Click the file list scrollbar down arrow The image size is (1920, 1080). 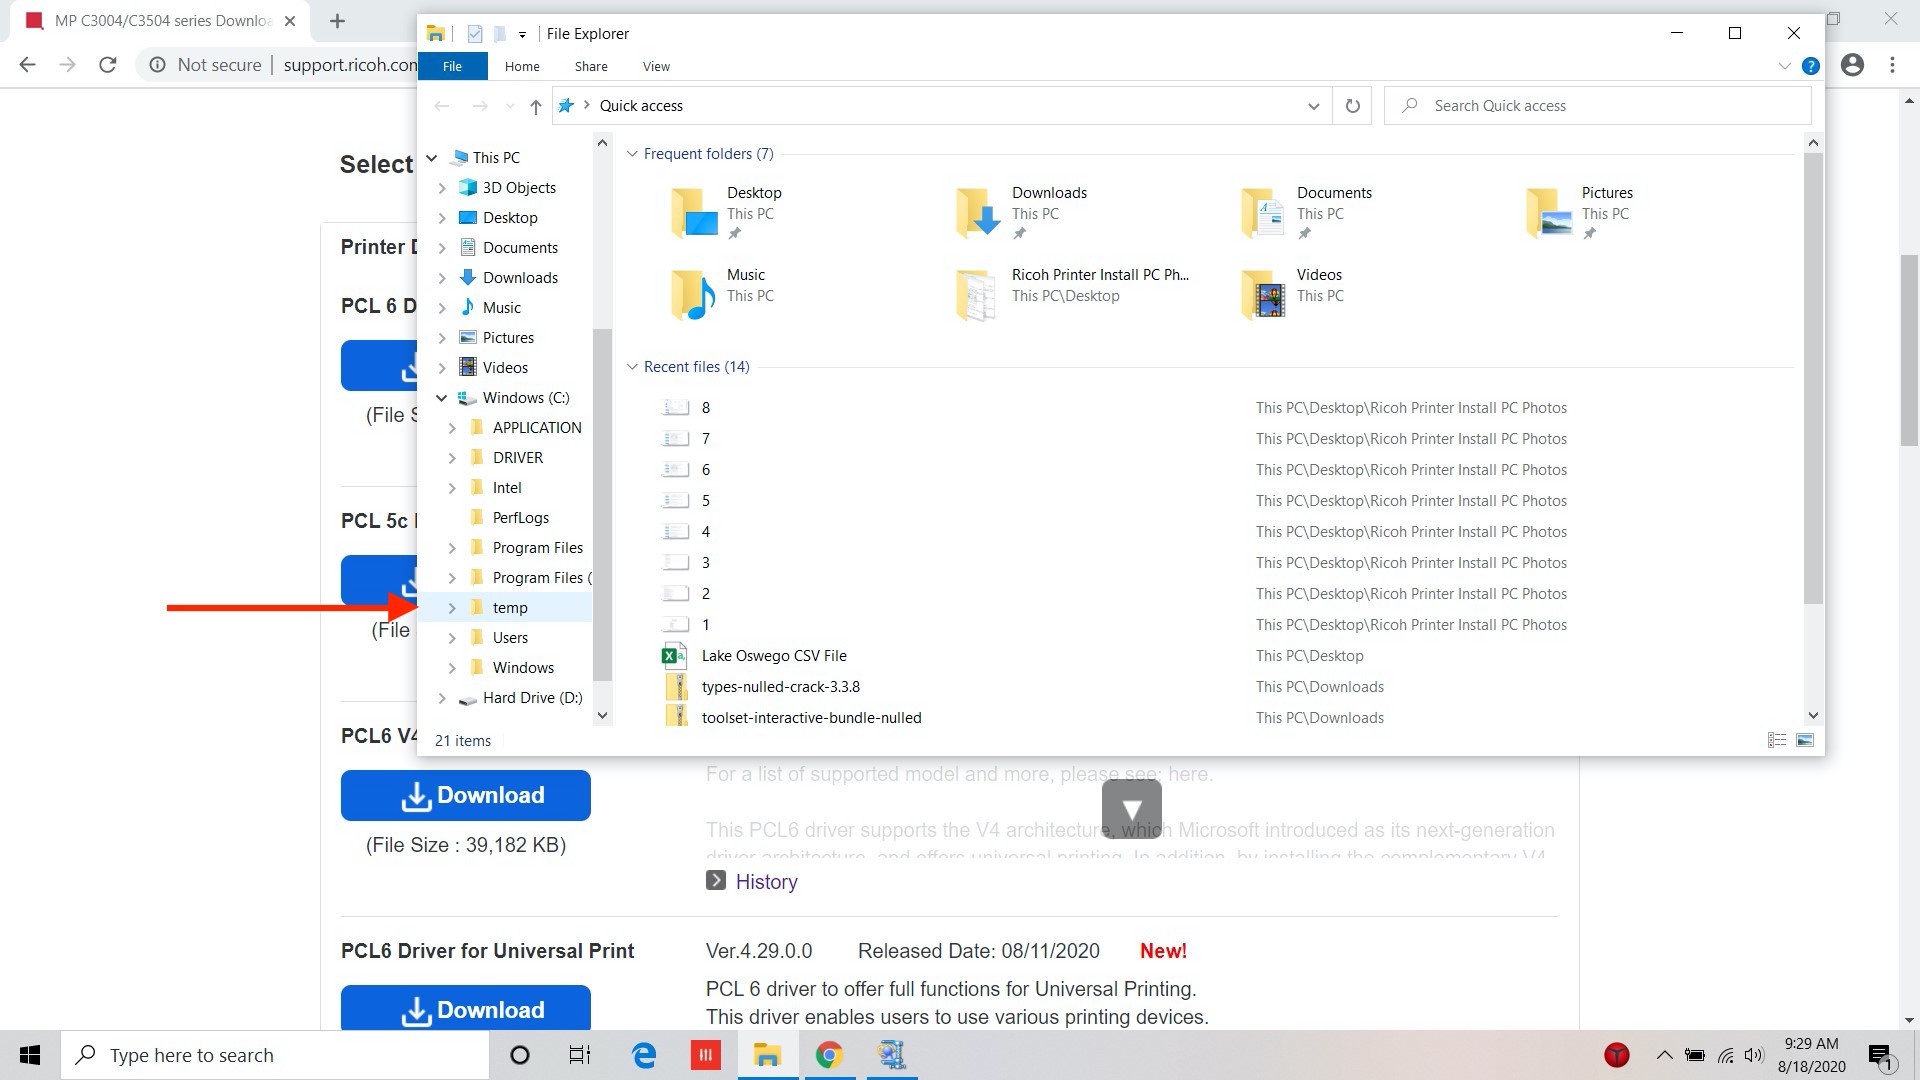point(1813,715)
